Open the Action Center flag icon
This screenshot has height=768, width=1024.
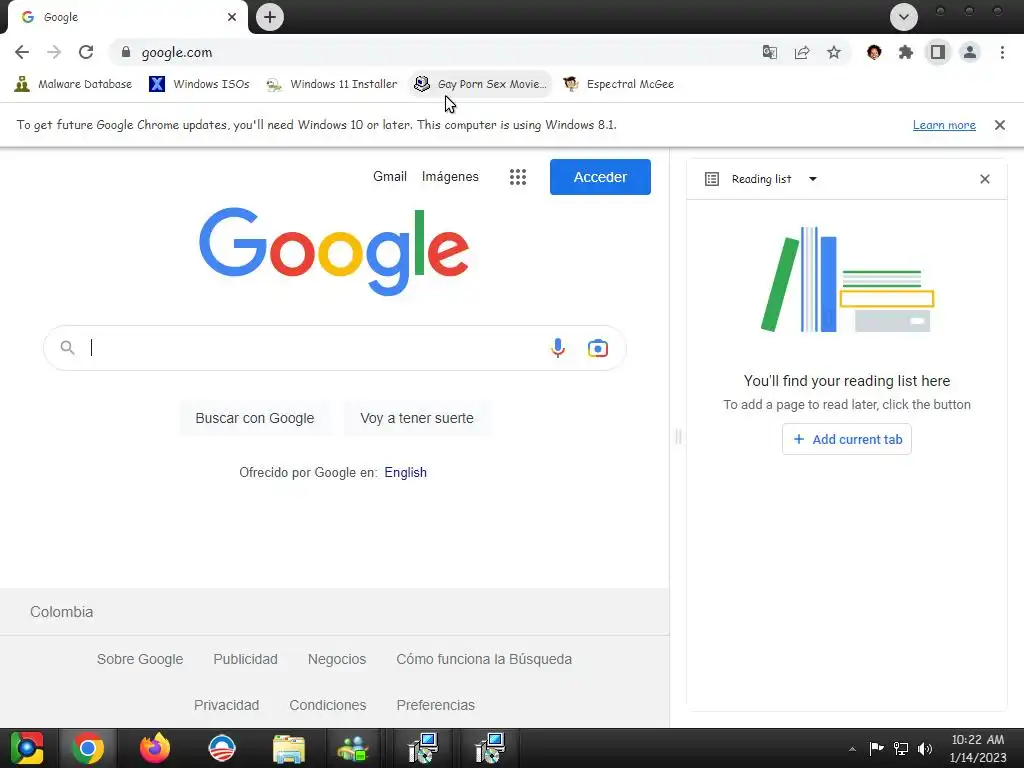point(876,748)
